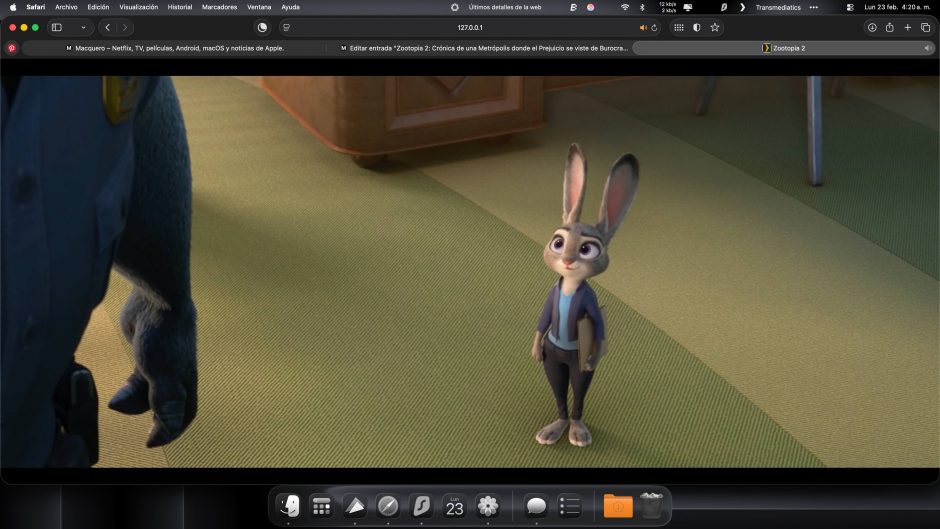This screenshot has height=529, width=940.
Task: Open the Marcadores menu
Action: coord(219,7)
